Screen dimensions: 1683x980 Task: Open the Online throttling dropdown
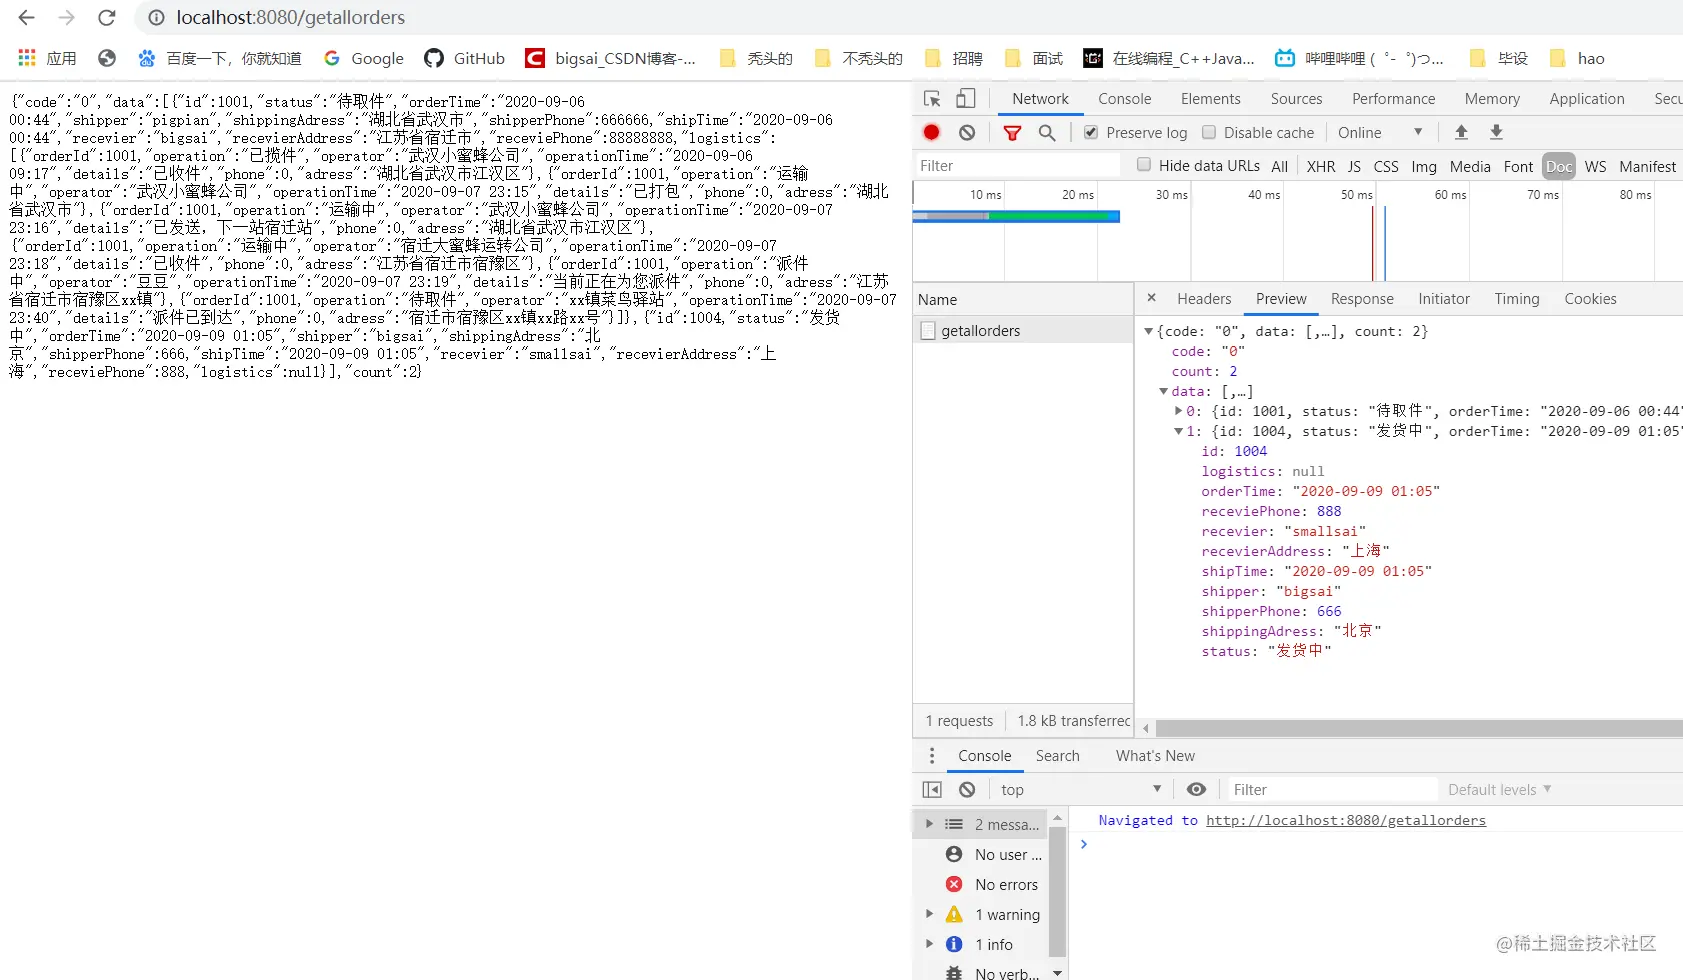pos(1380,132)
